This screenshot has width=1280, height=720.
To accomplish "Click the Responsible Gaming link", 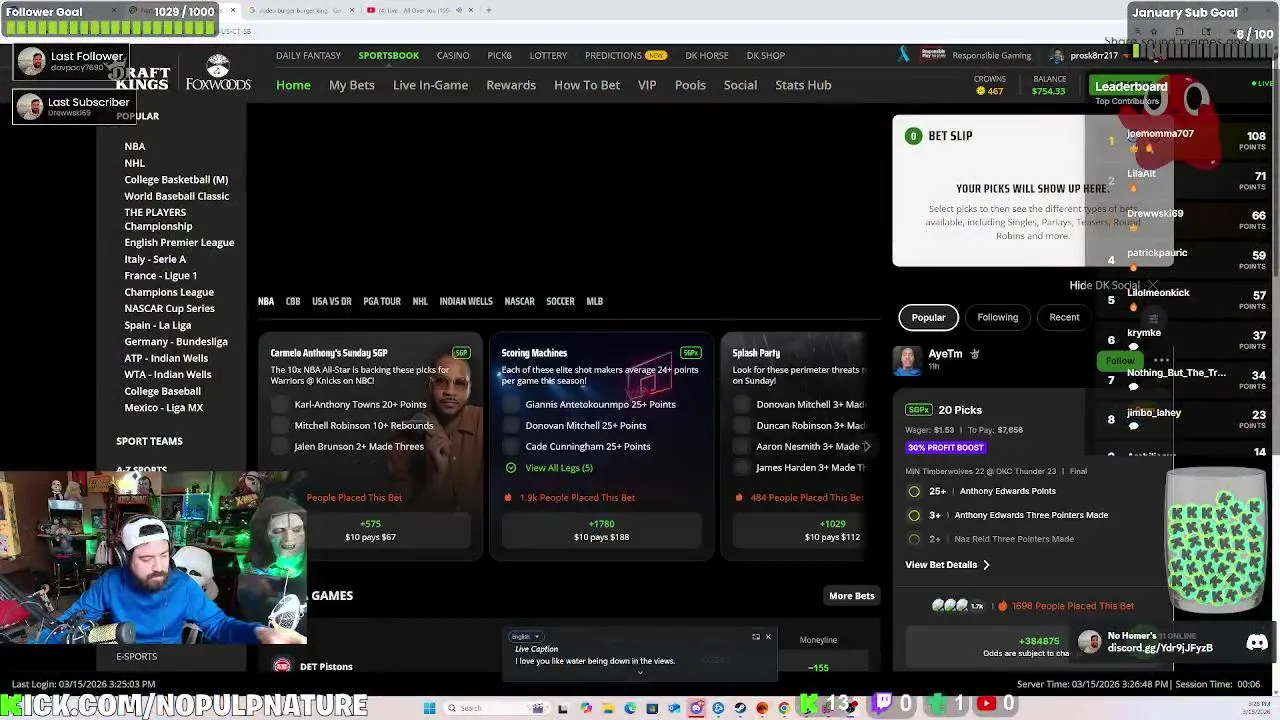I will pos(991,55).
